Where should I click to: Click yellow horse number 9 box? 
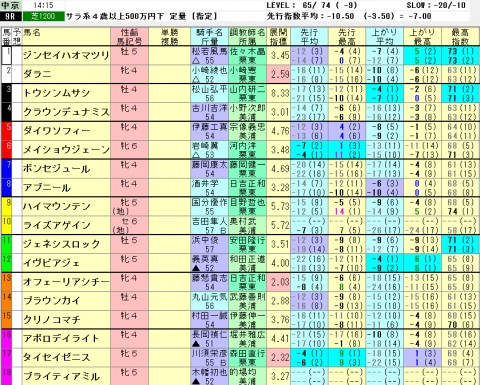7,206
